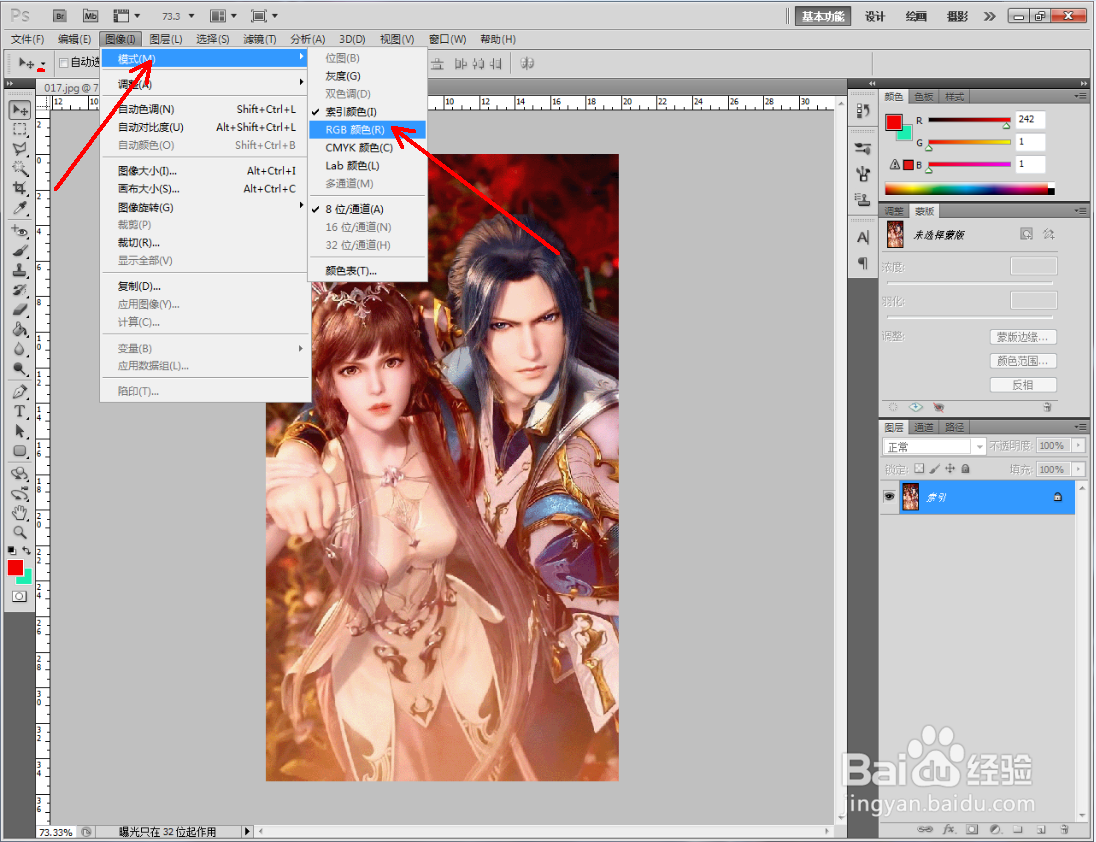The height and width of the screenshot is (842, 1096).
Task: Hide the 索引 layer with eye icon
Action: click(x=889, y=497)
